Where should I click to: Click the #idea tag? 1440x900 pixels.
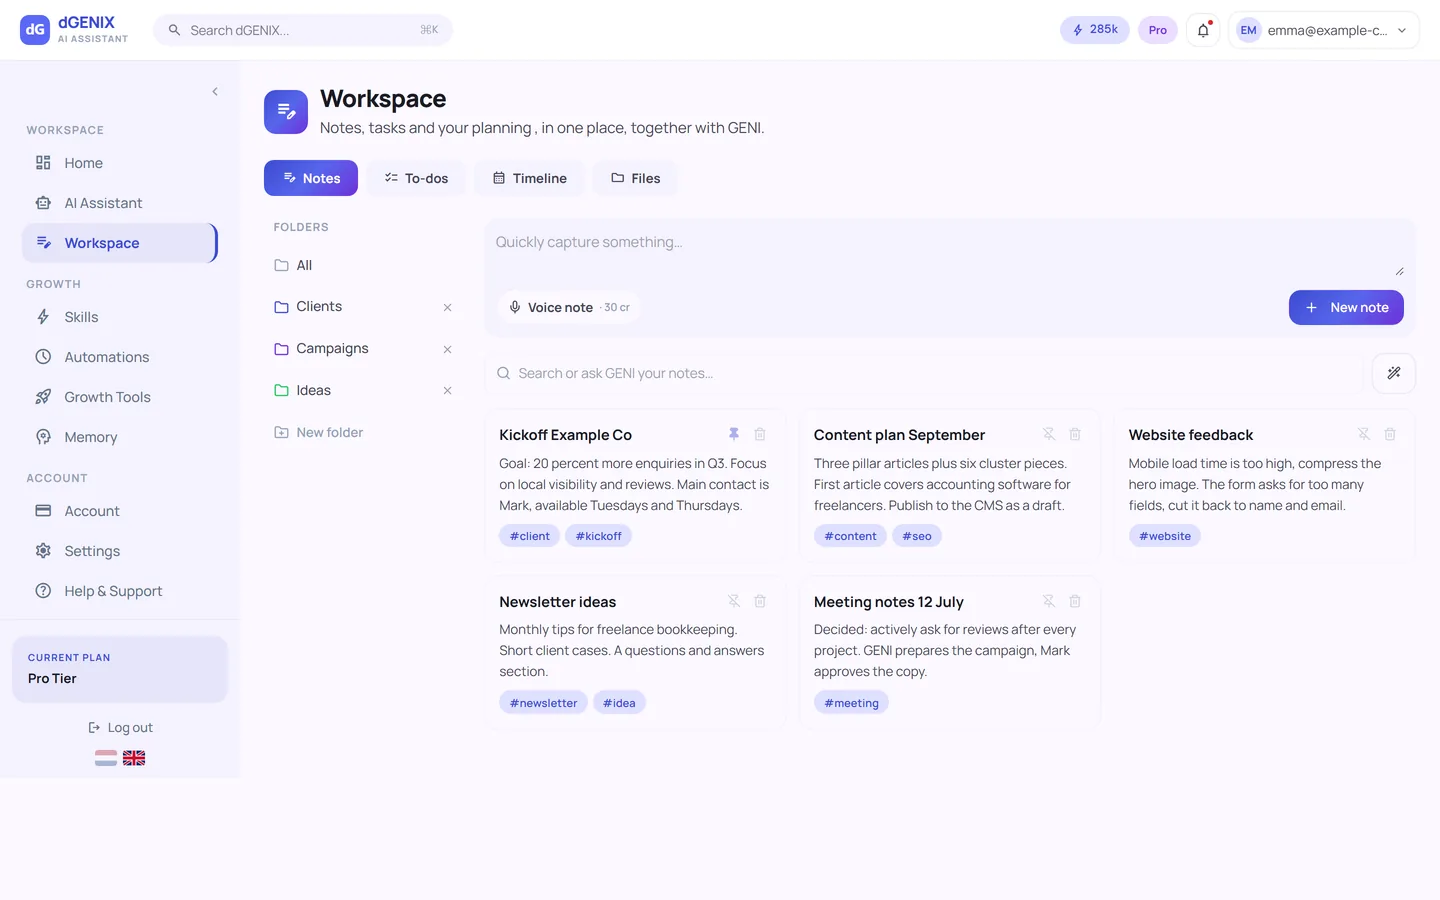(619, 703)
